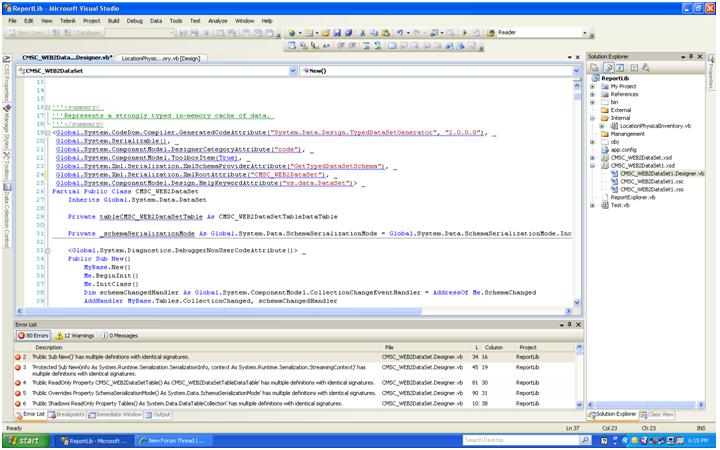
Task: Open the Breakpoints tab at bottom
Action: tap(67, 415)
